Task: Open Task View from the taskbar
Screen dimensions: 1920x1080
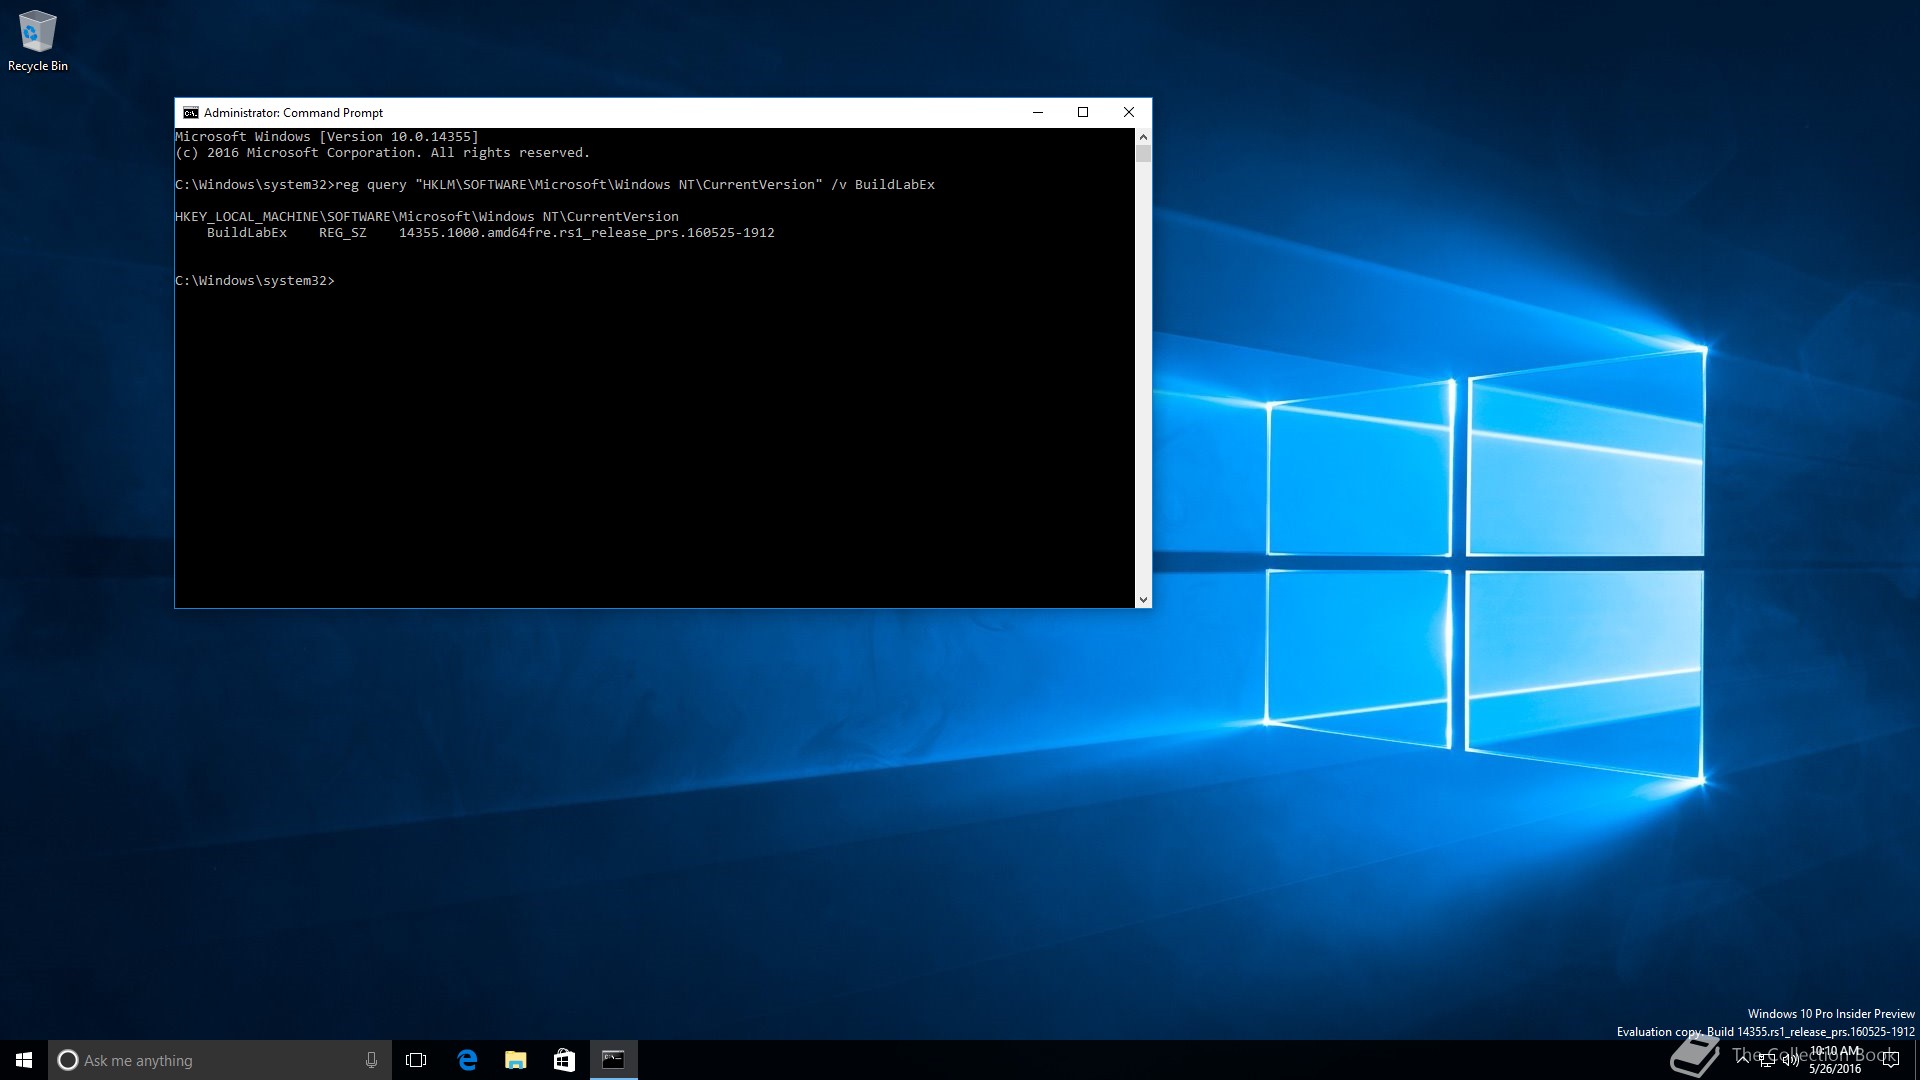Action: [416, 1060]
